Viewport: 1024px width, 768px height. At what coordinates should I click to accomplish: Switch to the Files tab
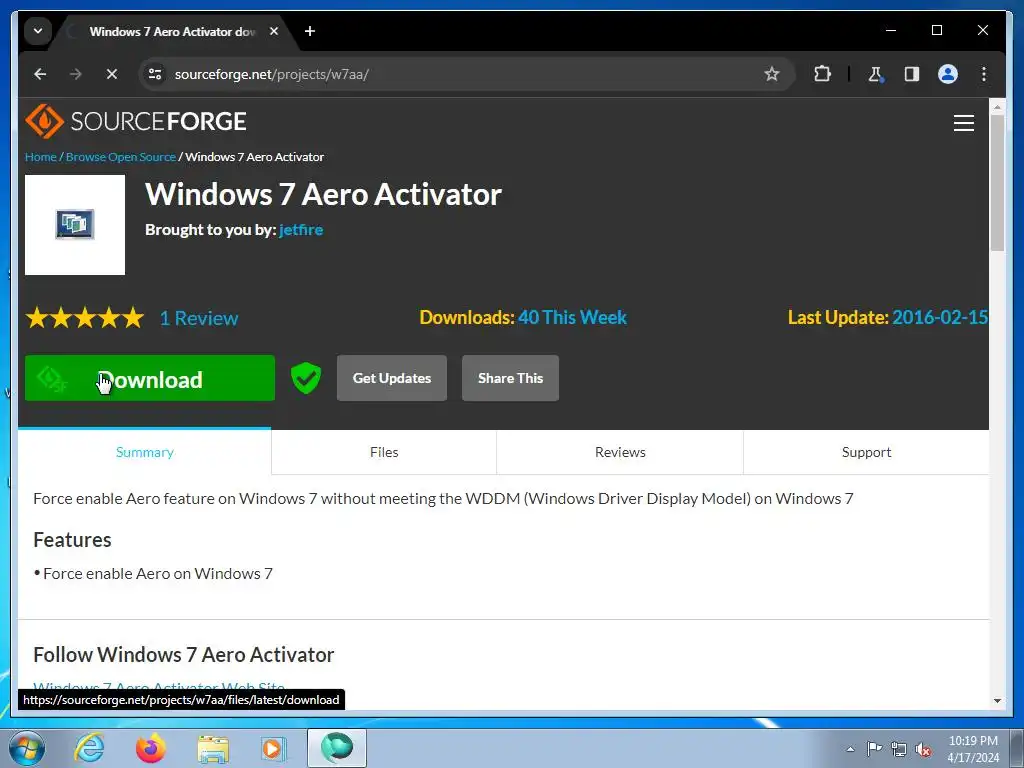pyautogui.click(x=384, y=452)
